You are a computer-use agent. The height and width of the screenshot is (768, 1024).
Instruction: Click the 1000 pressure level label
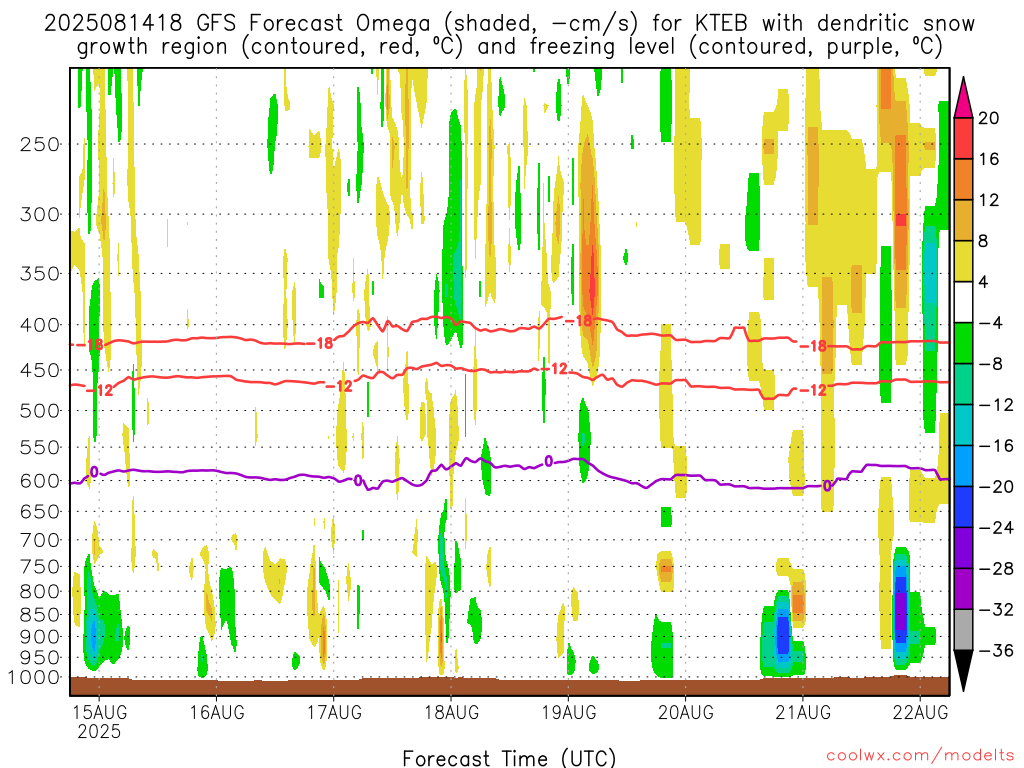pos(35,678)
